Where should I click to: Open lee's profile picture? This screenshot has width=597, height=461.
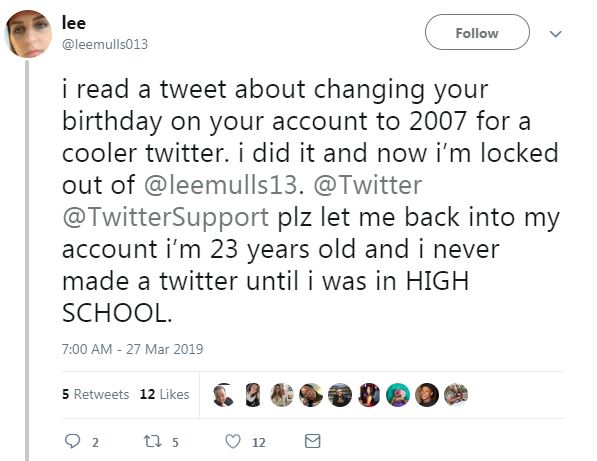pos(28,34)
